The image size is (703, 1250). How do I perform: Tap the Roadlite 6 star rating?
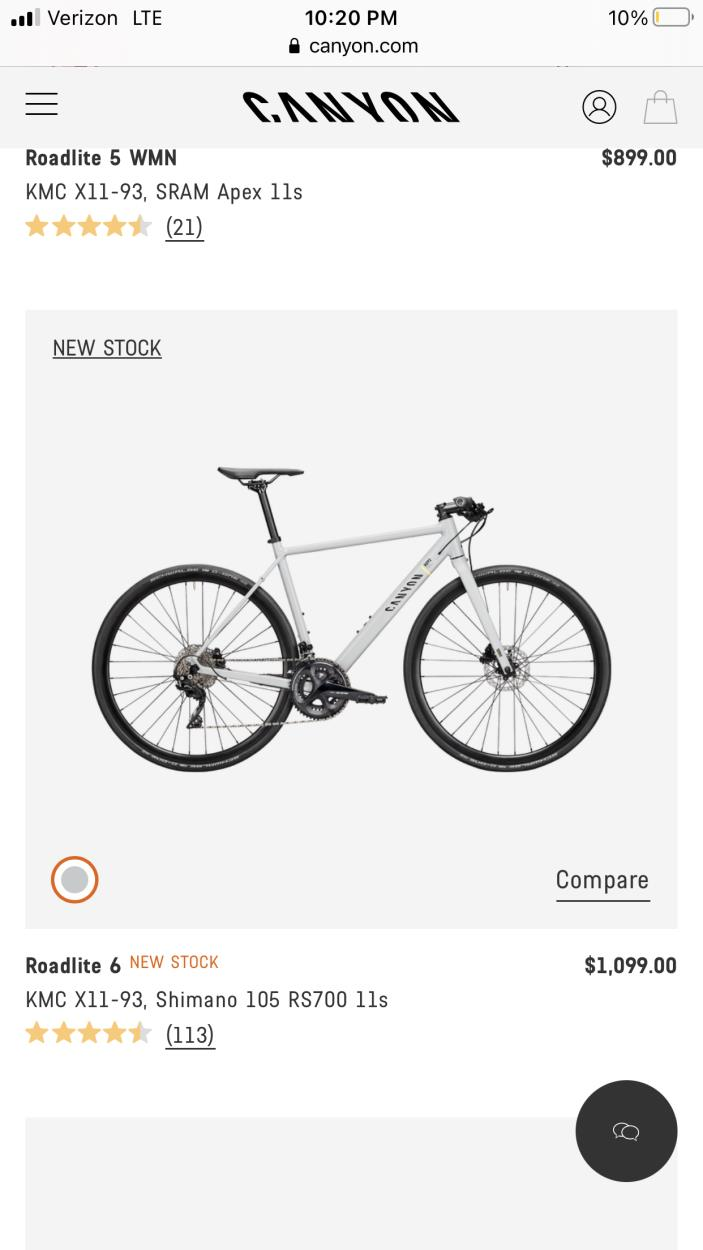click(x=88, y=1033)
